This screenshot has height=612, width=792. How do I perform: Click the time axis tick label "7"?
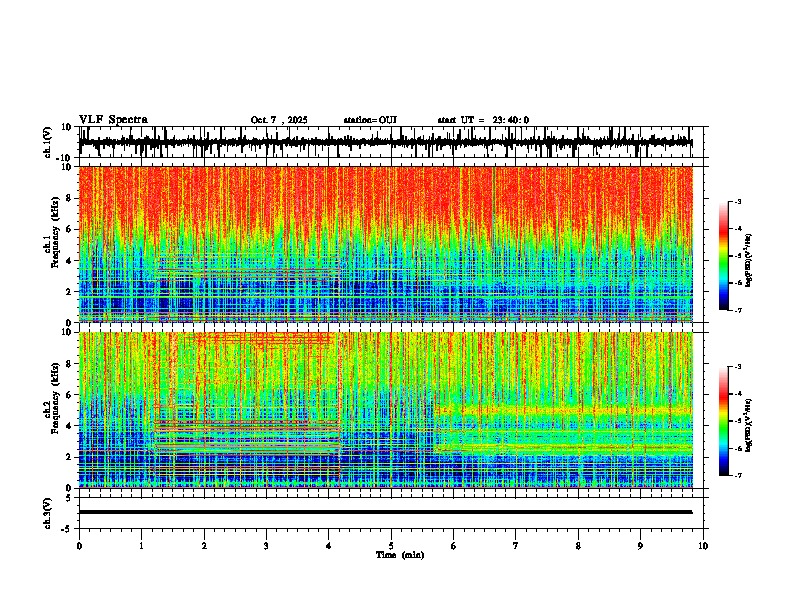pos(516,546)
